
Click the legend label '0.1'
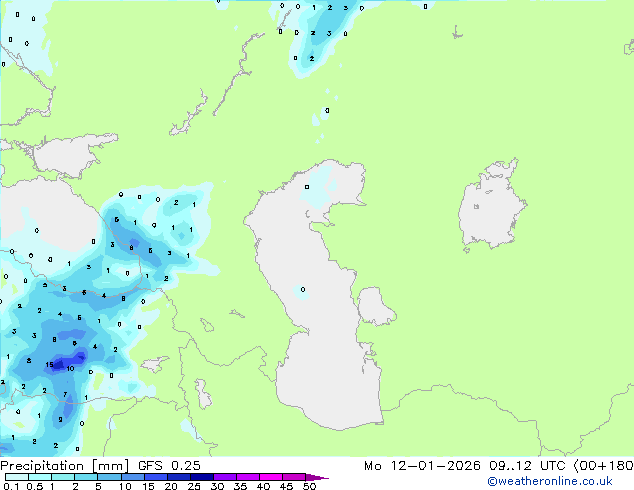pyautogui.click(x=11, y=486)
